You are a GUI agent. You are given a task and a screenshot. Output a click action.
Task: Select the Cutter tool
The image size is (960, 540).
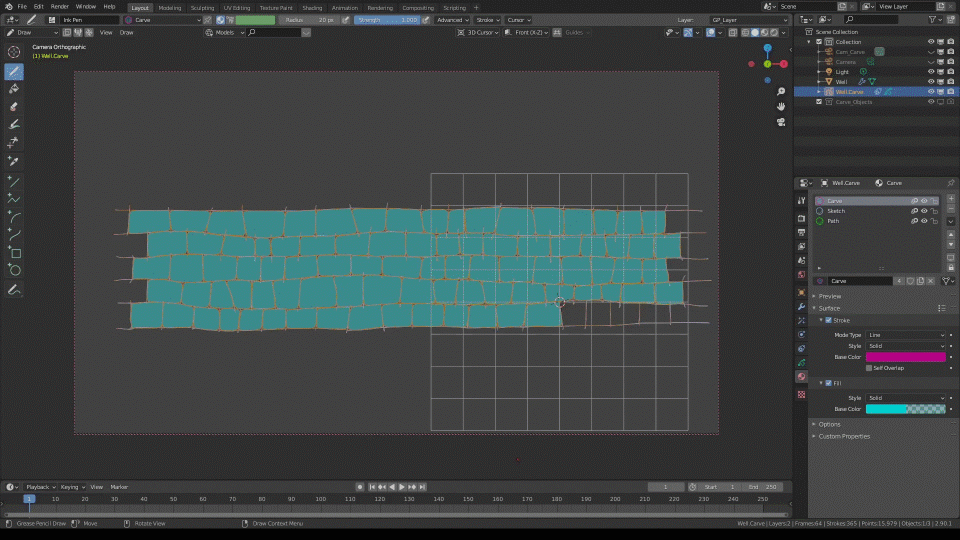click(14, 142)
